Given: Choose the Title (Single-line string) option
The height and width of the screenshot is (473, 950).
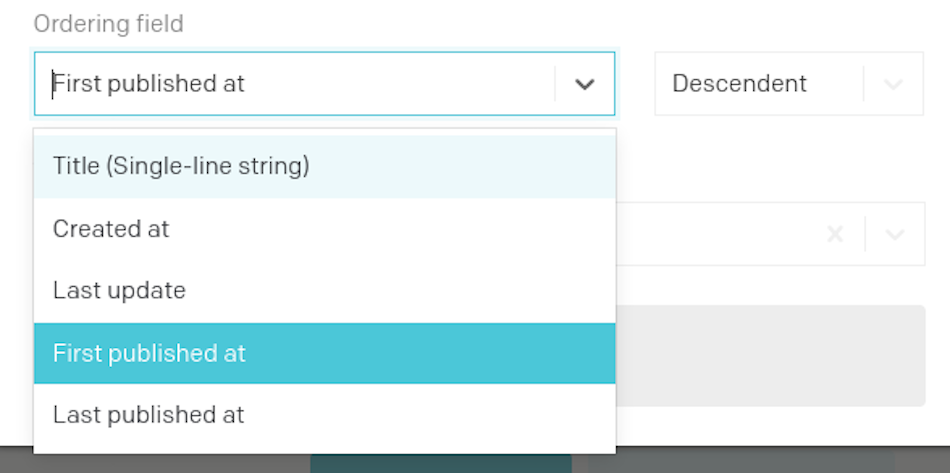Looking at the screenshot, I should click(325, 166).
